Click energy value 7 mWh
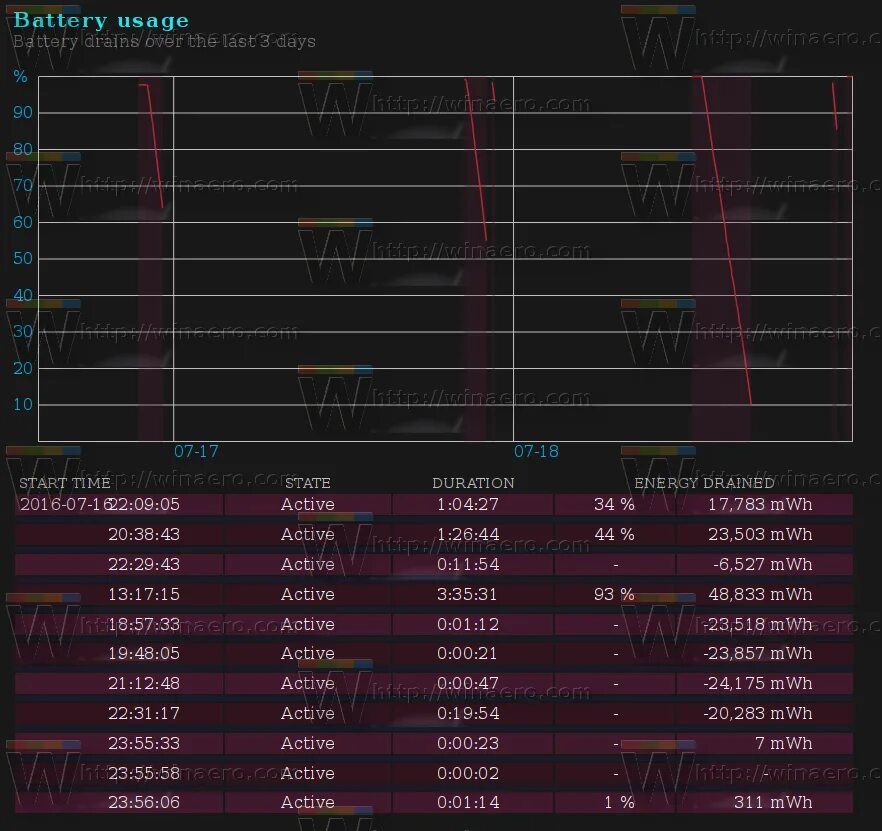 pyautogui.click(x=784, y=743)
